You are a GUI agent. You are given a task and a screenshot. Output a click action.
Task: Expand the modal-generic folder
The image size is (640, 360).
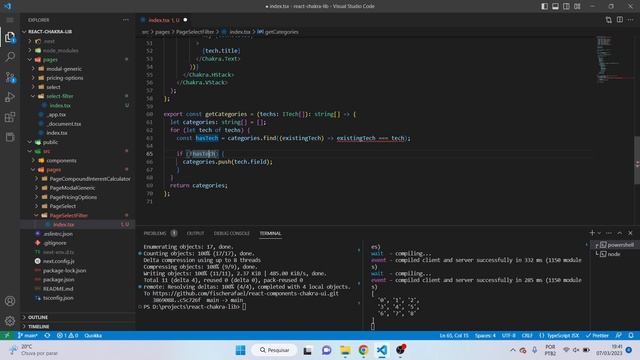click(64, 69)
